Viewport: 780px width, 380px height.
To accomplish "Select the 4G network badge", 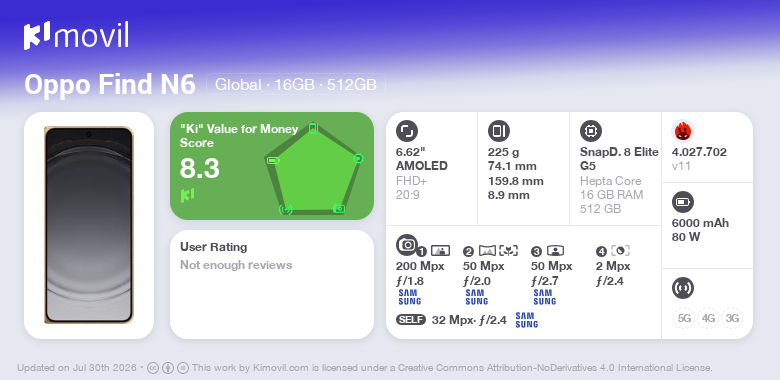I will tap(708, 318).
